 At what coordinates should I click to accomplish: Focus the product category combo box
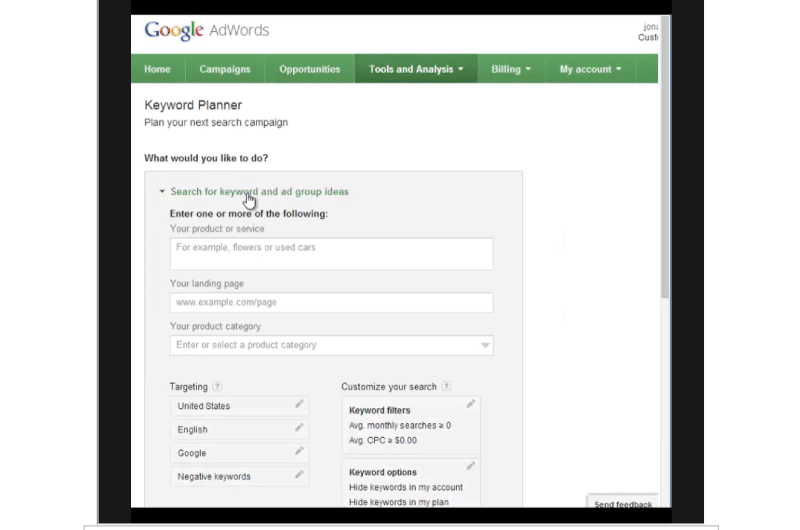(332, 345)
